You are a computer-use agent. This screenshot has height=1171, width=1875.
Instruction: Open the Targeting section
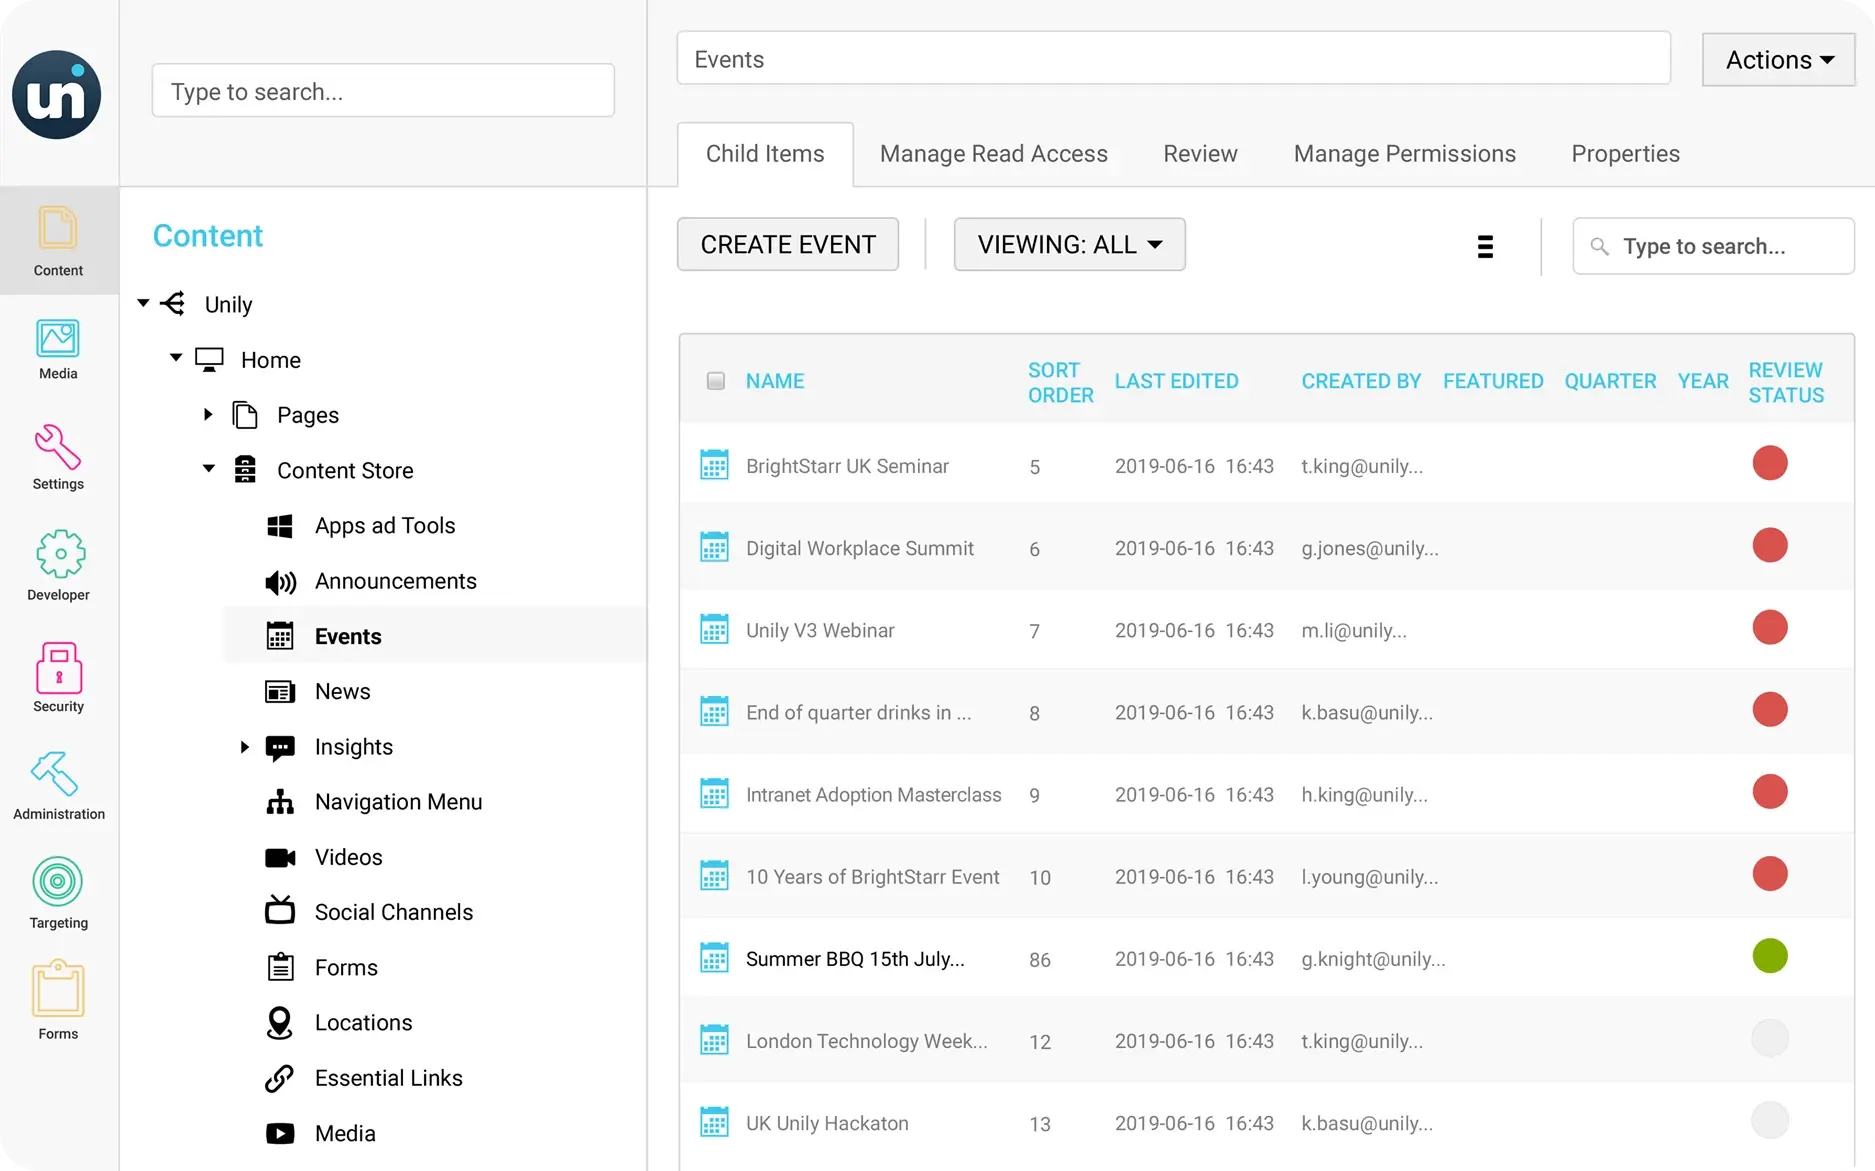(58, 893)
